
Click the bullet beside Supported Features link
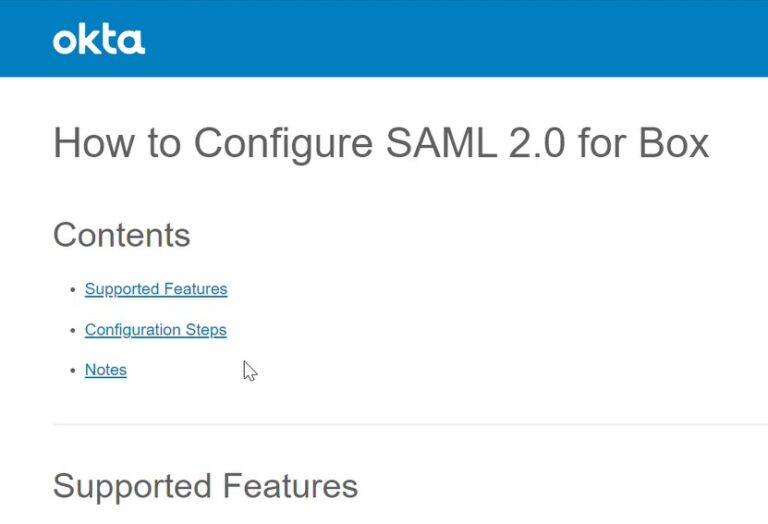click(x=72, y=290)
